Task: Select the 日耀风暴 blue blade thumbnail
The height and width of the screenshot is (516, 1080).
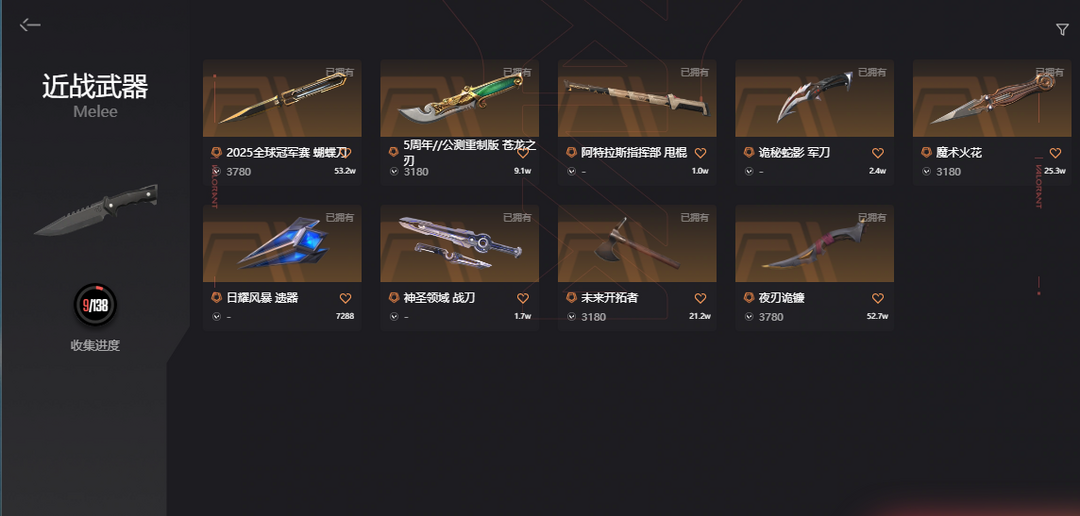Action: tap(282, 243)
